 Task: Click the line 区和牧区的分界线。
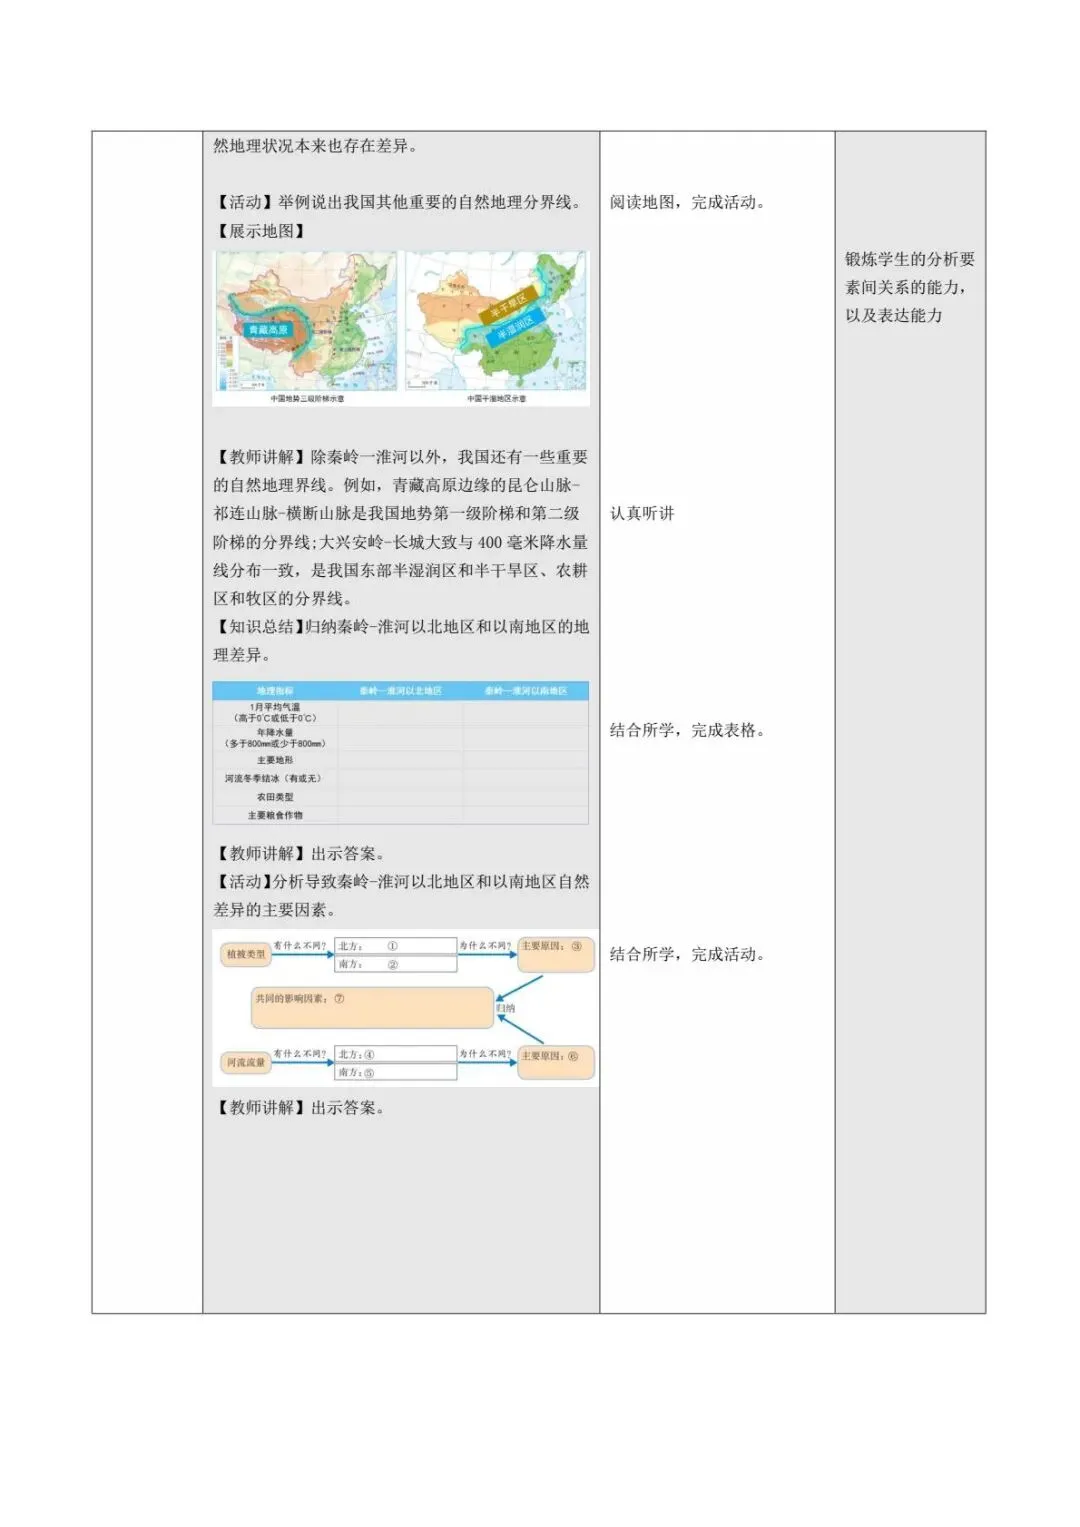coord(282,598)
